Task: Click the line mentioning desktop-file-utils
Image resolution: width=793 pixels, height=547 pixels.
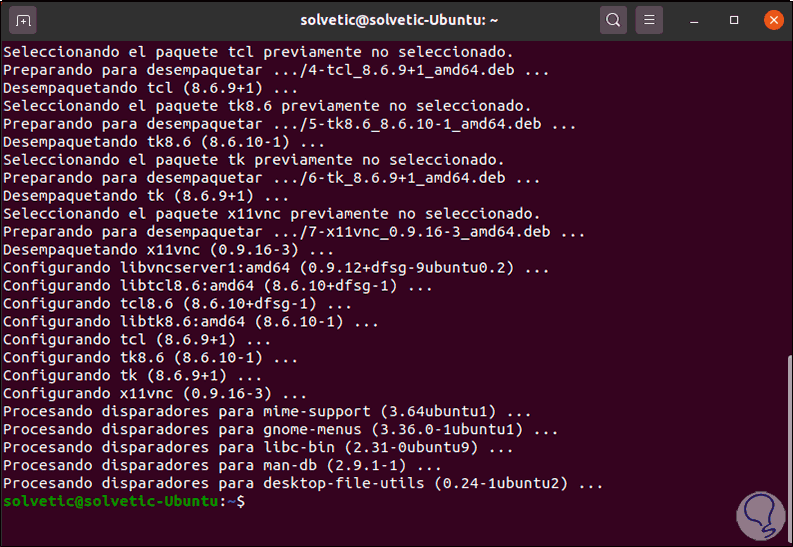Action: pos(303,484)
